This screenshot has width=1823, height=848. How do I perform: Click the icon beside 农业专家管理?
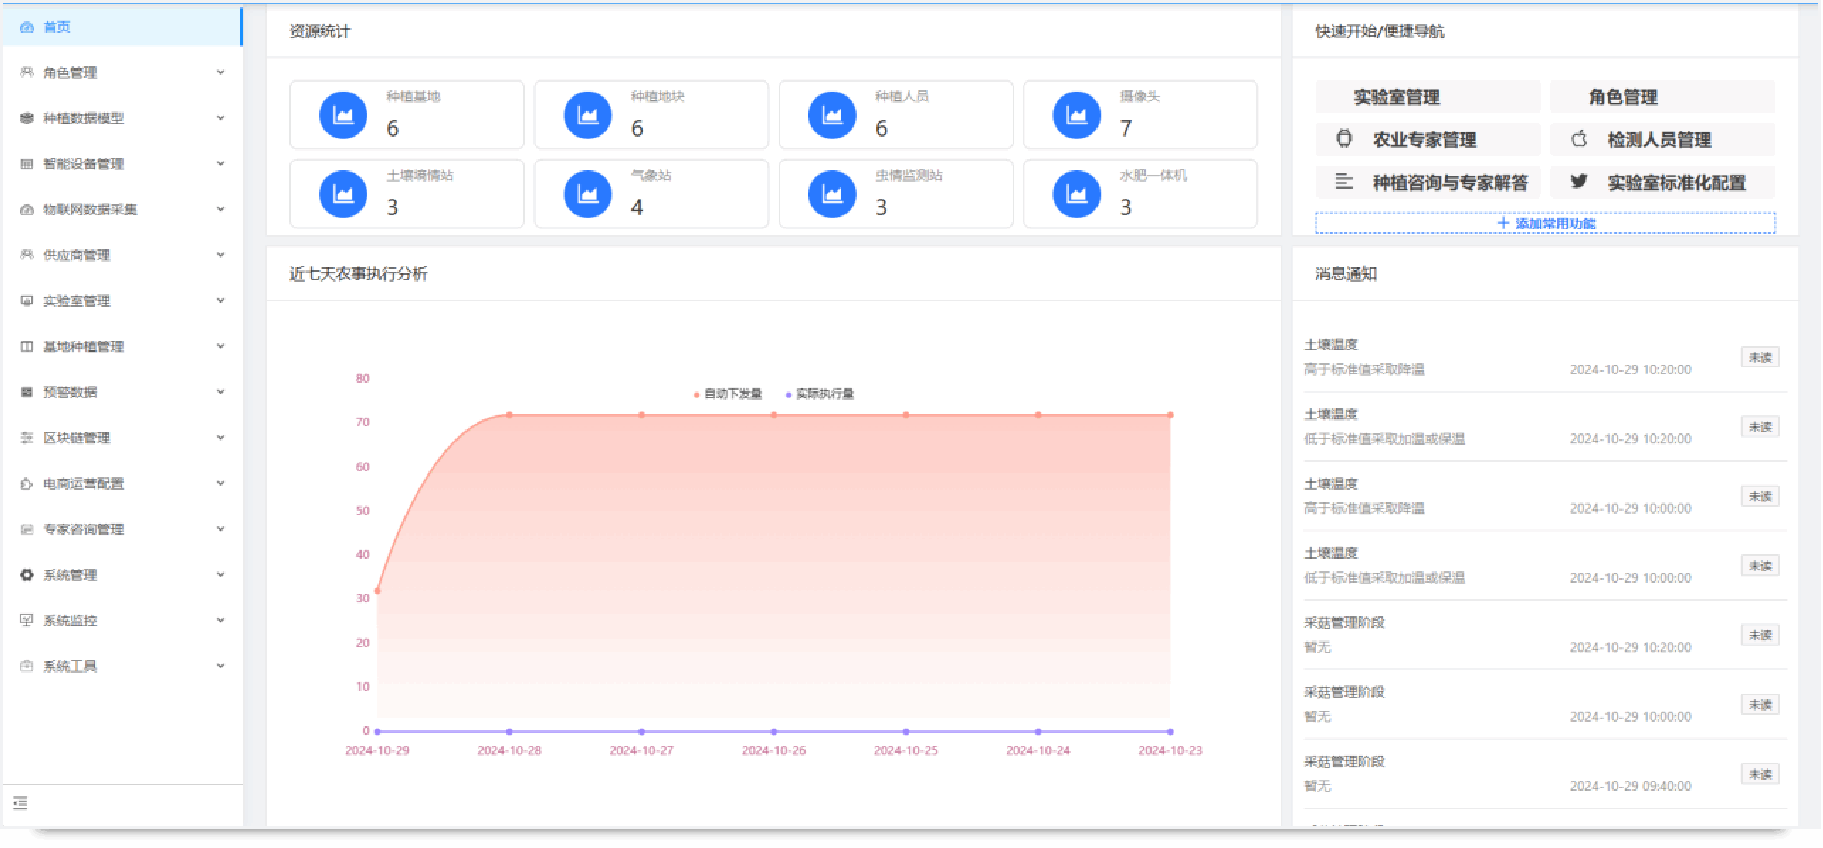[1344, 139]
